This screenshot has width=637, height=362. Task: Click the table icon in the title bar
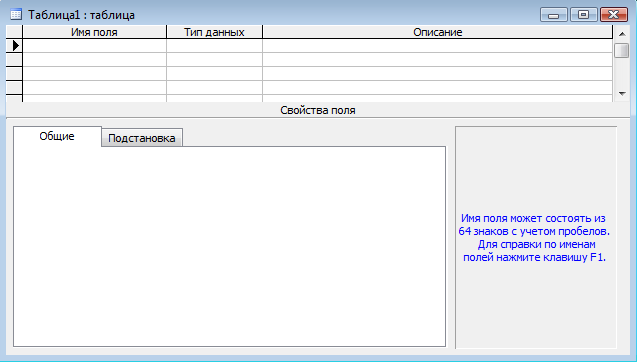(x=16, y=15)
